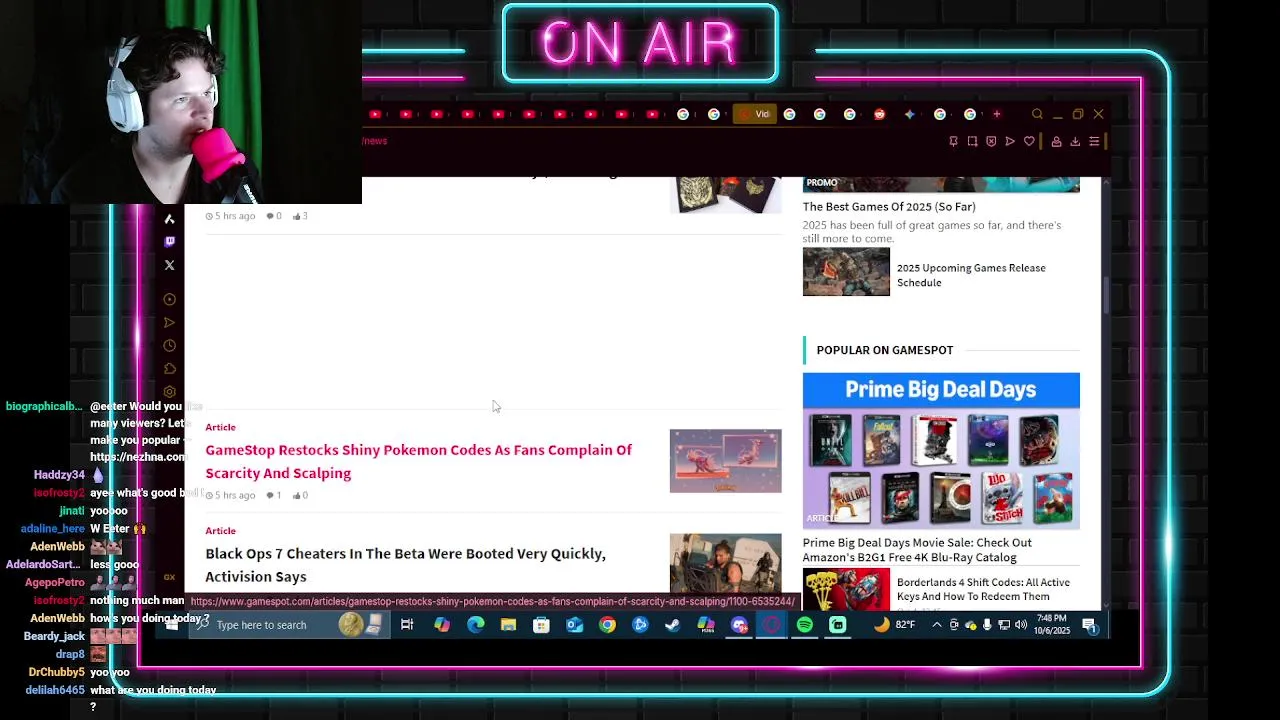Image resolution: width=1280 pixels, height=720 pixels.
Task: Open the notification center icon
Action: click(1089, 626)
